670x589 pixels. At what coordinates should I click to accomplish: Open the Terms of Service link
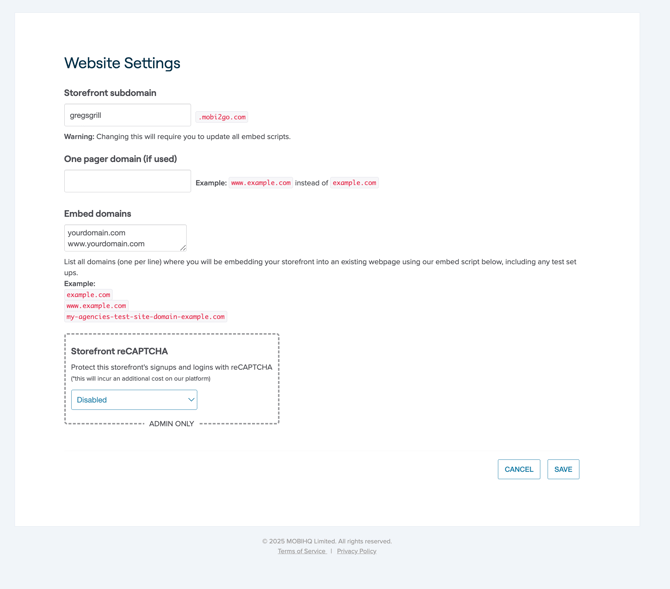(x=301, y=551)
